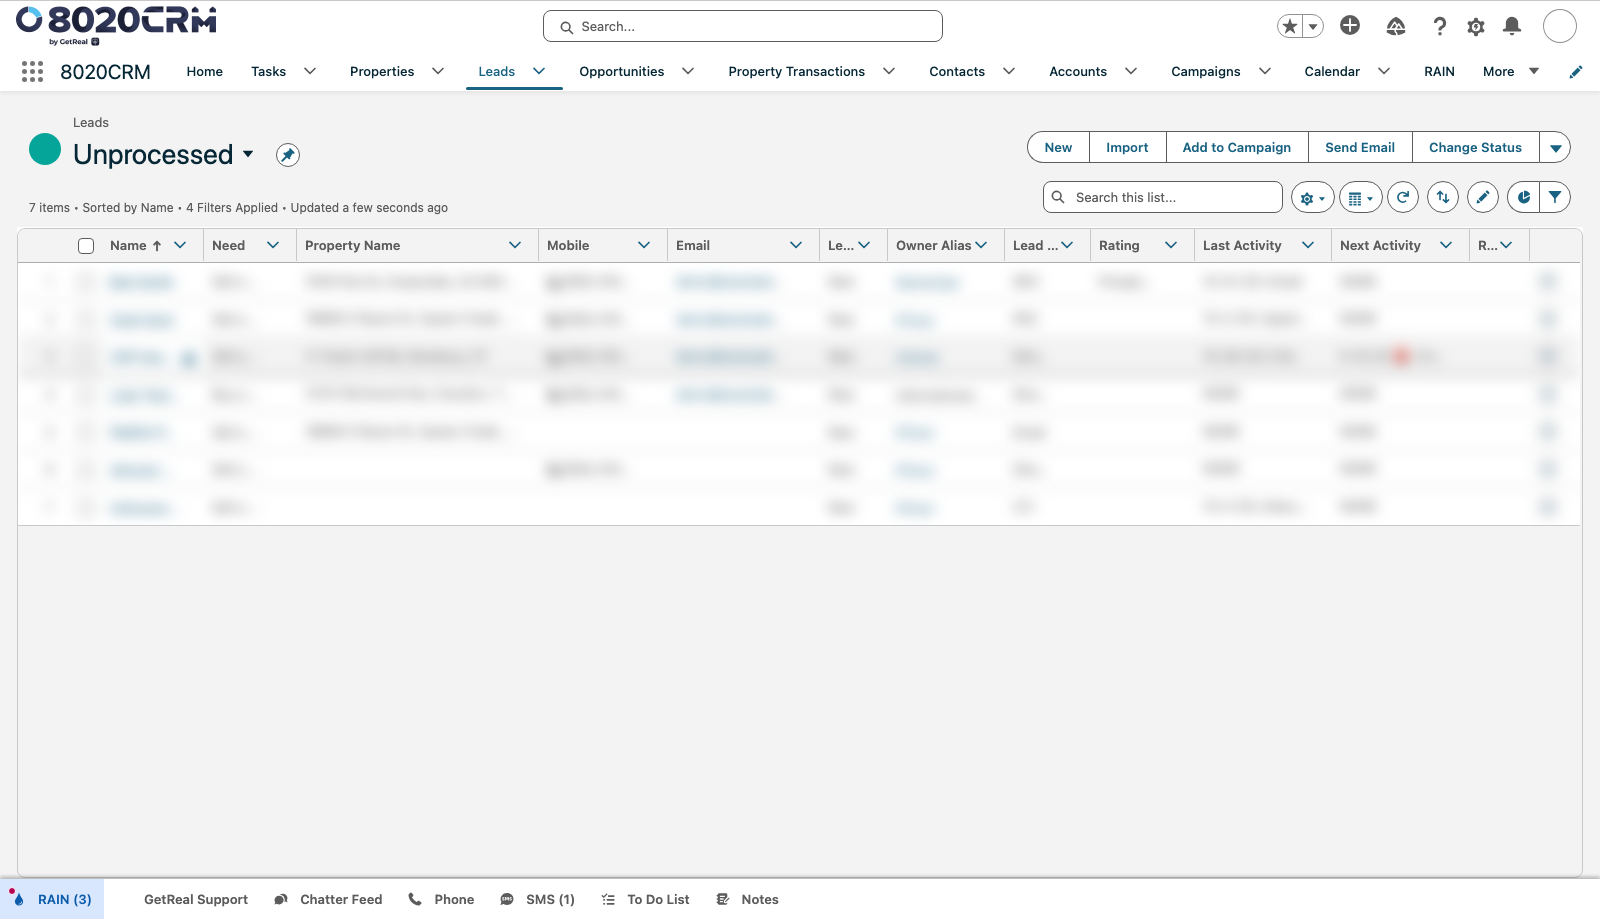This screenshot has width=1600, height=919.
Task: Open the Calendar tab
Action: click(x=1332, y=71)
